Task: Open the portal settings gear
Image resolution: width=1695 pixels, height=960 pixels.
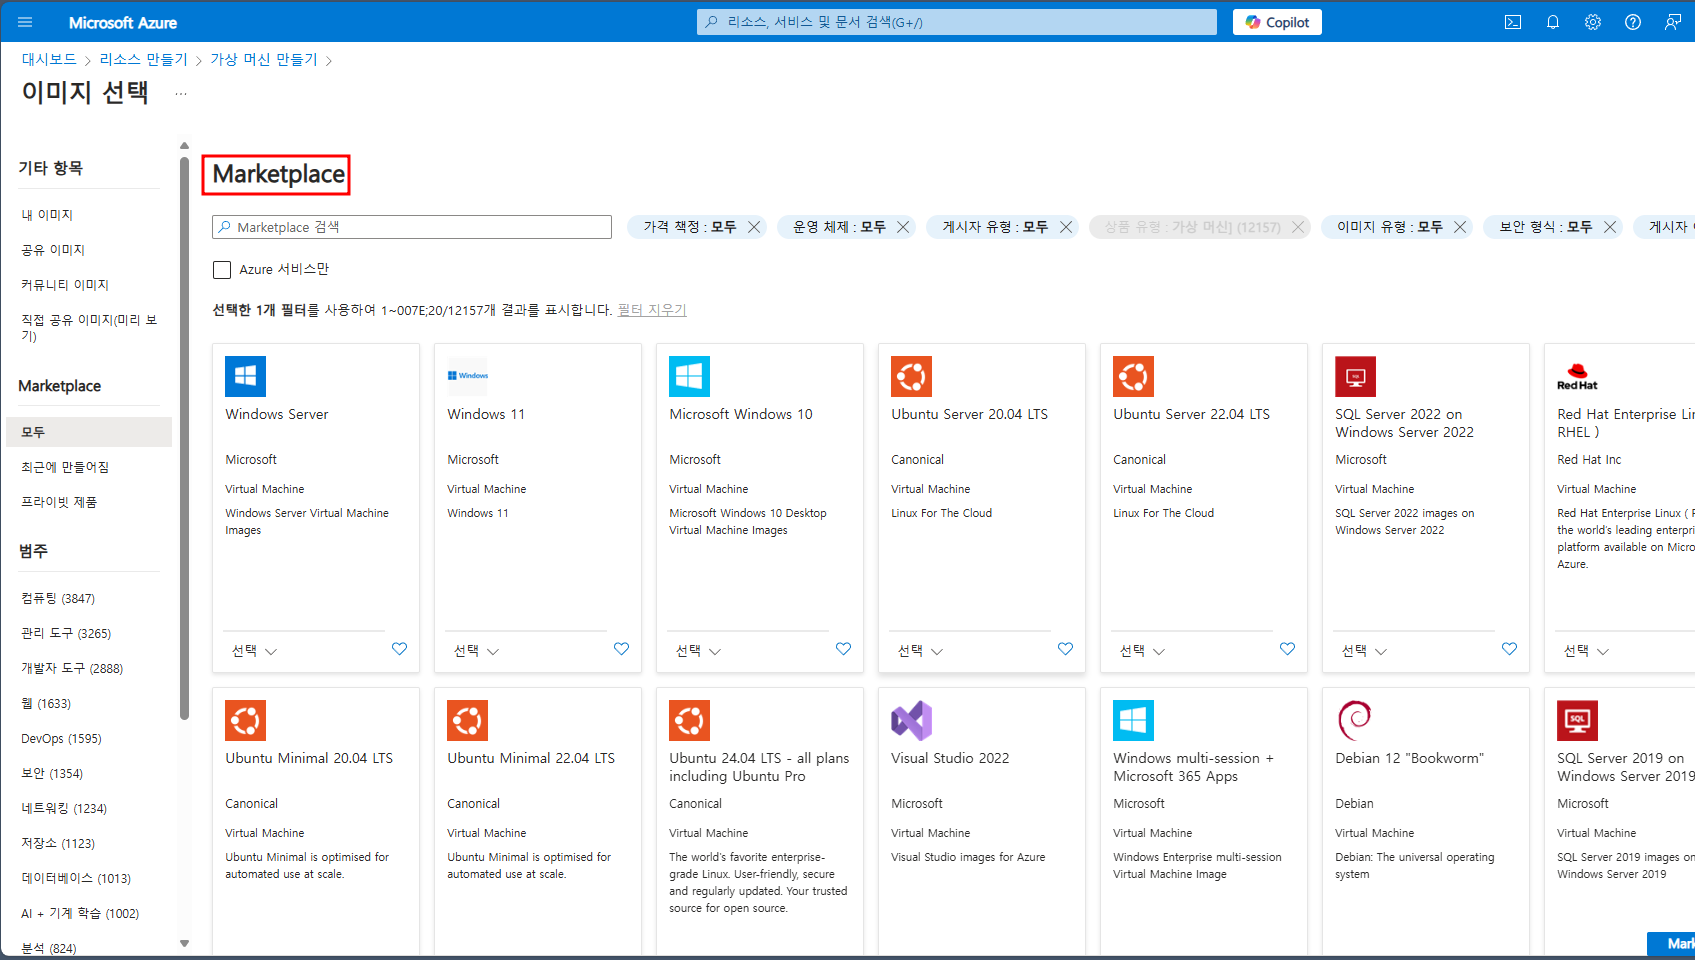Action: [1593, 22]
